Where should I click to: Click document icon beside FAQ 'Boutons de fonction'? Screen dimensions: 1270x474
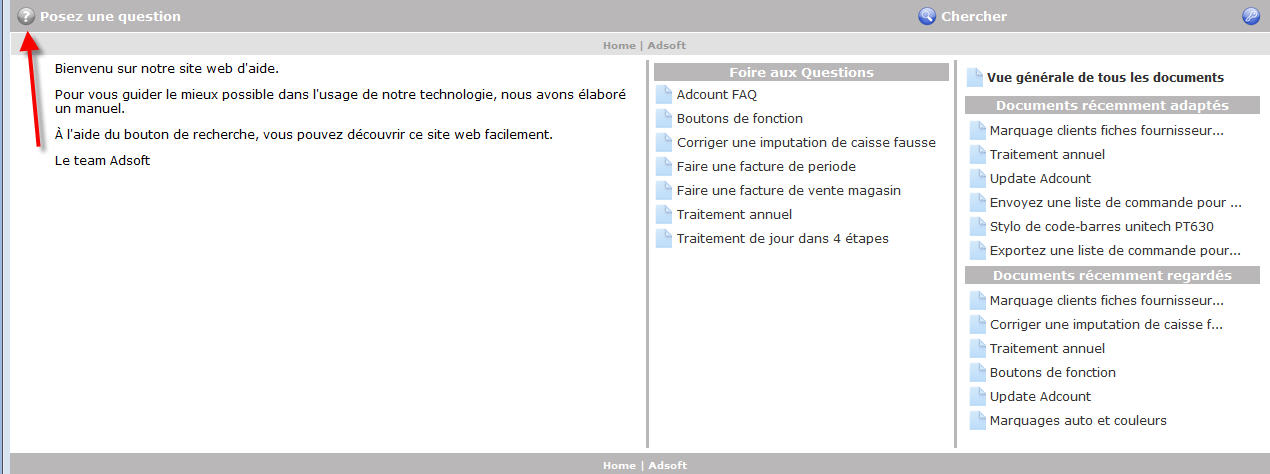point(664,119)
